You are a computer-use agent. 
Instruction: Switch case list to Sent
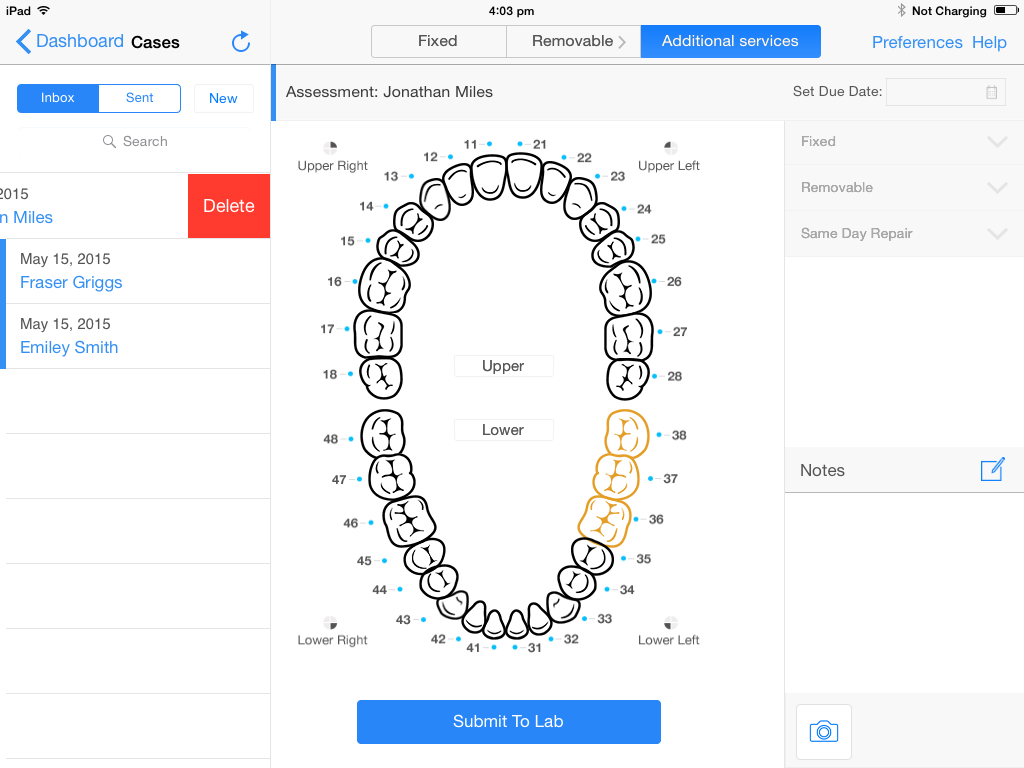(x=140, y=98)
